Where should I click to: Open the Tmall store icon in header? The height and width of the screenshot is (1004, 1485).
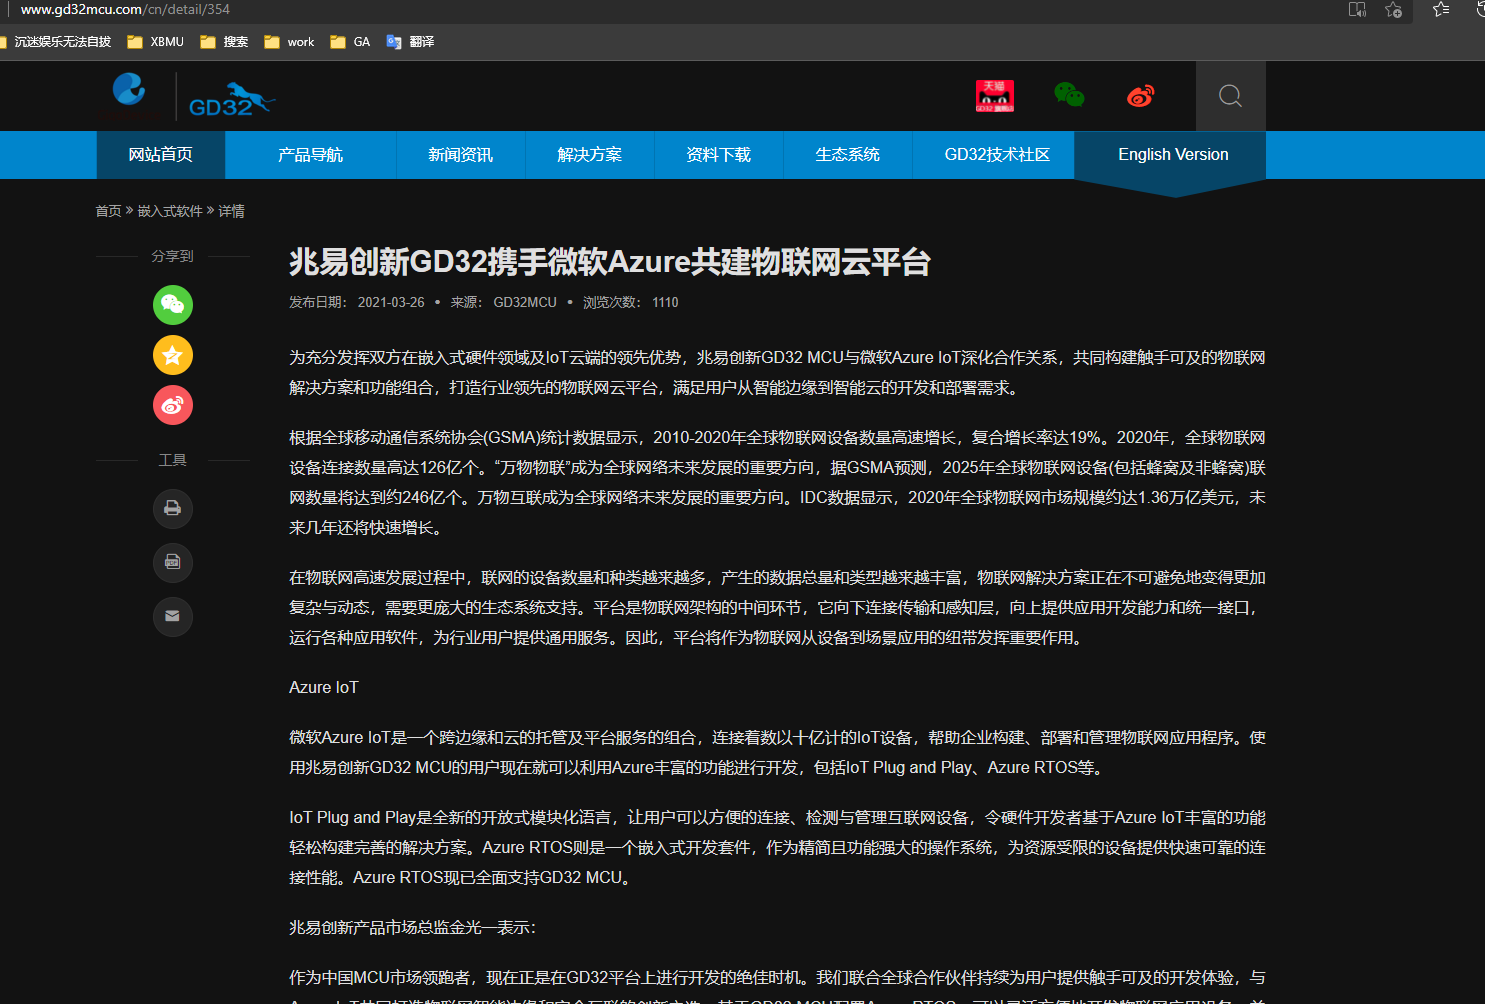(x=994, y=96)
